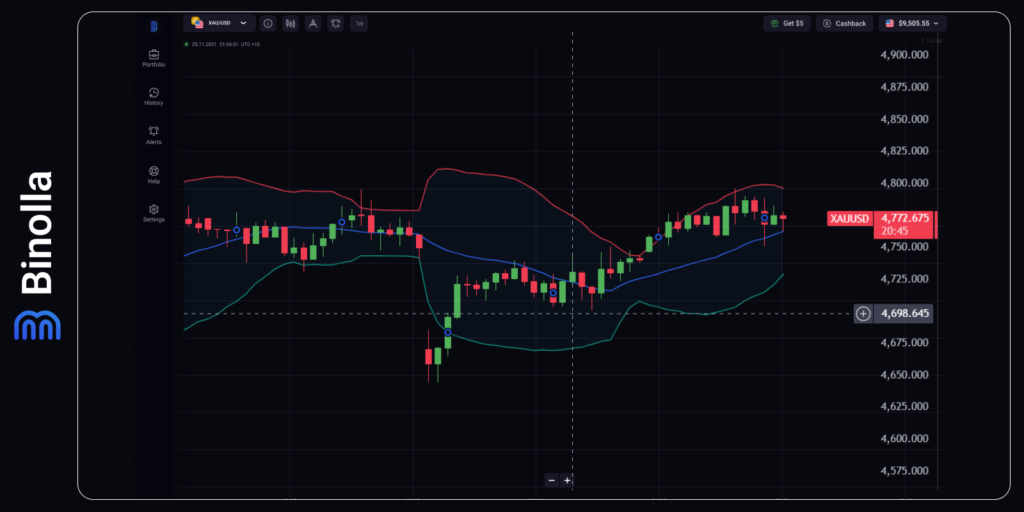Screen dimensions: 1024x512
Task: Click the US flag icon by balance
Action: point(889,24)
